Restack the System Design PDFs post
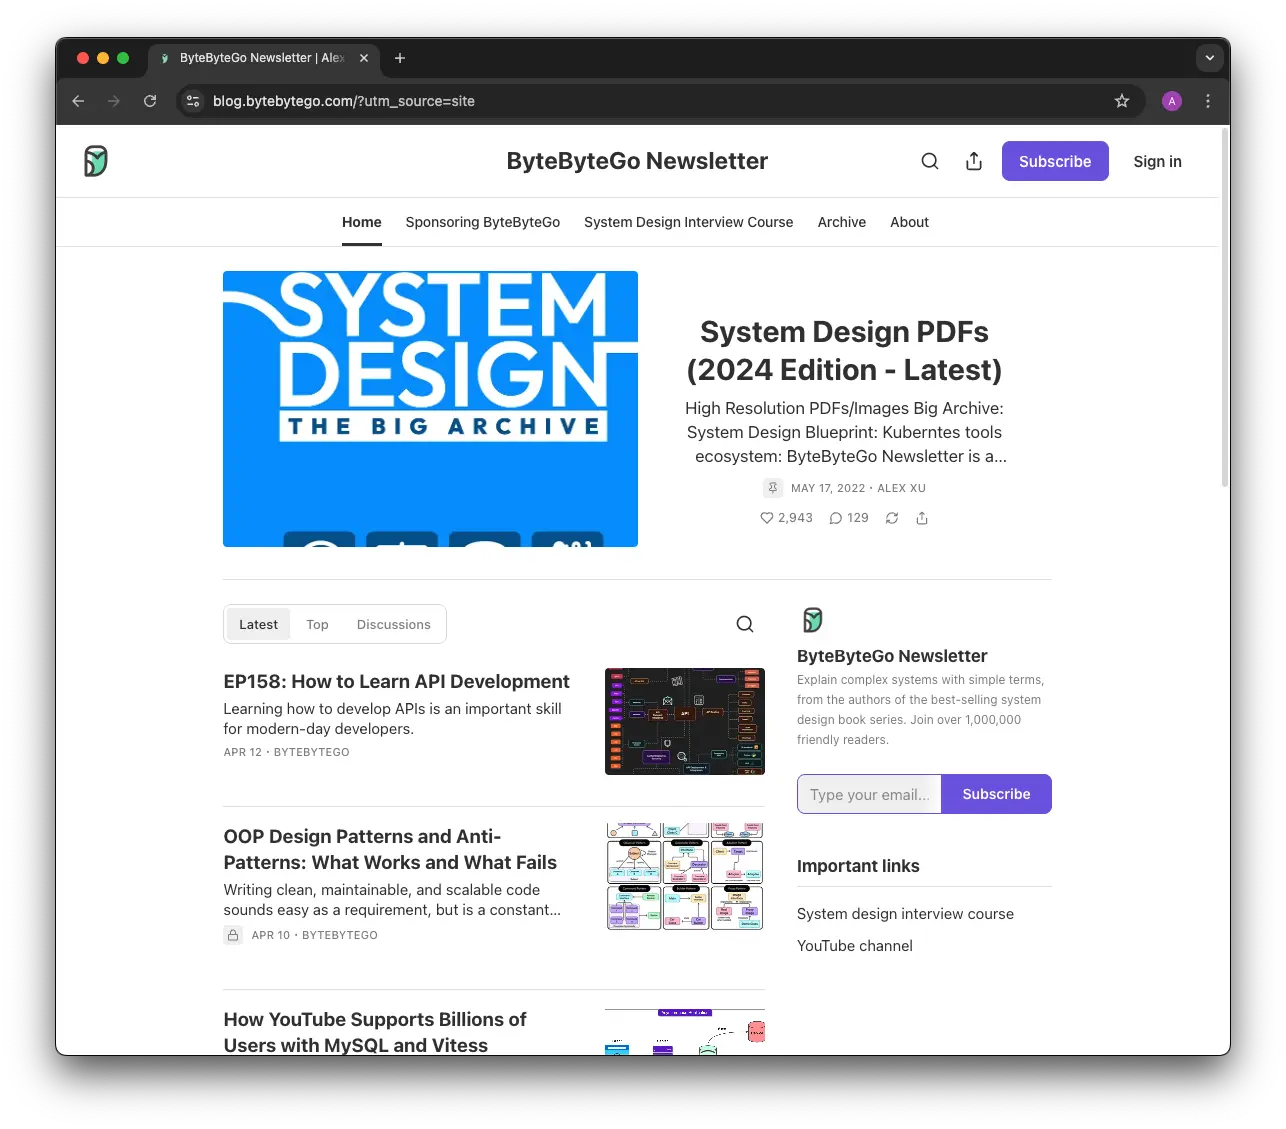Viewport: 1286px width, 1129px height. (892, 518)
